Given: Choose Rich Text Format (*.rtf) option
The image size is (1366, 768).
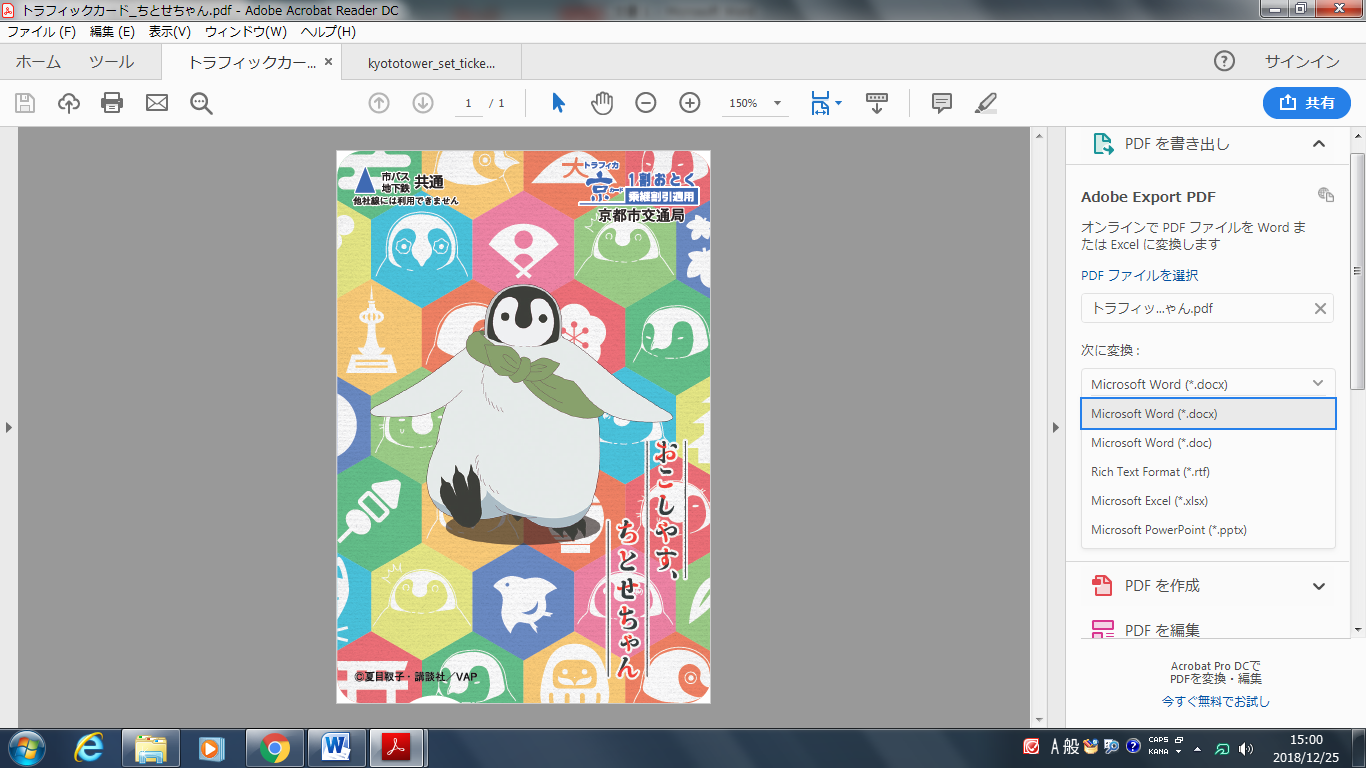Looking at the screenshot, I should 1208,472.
